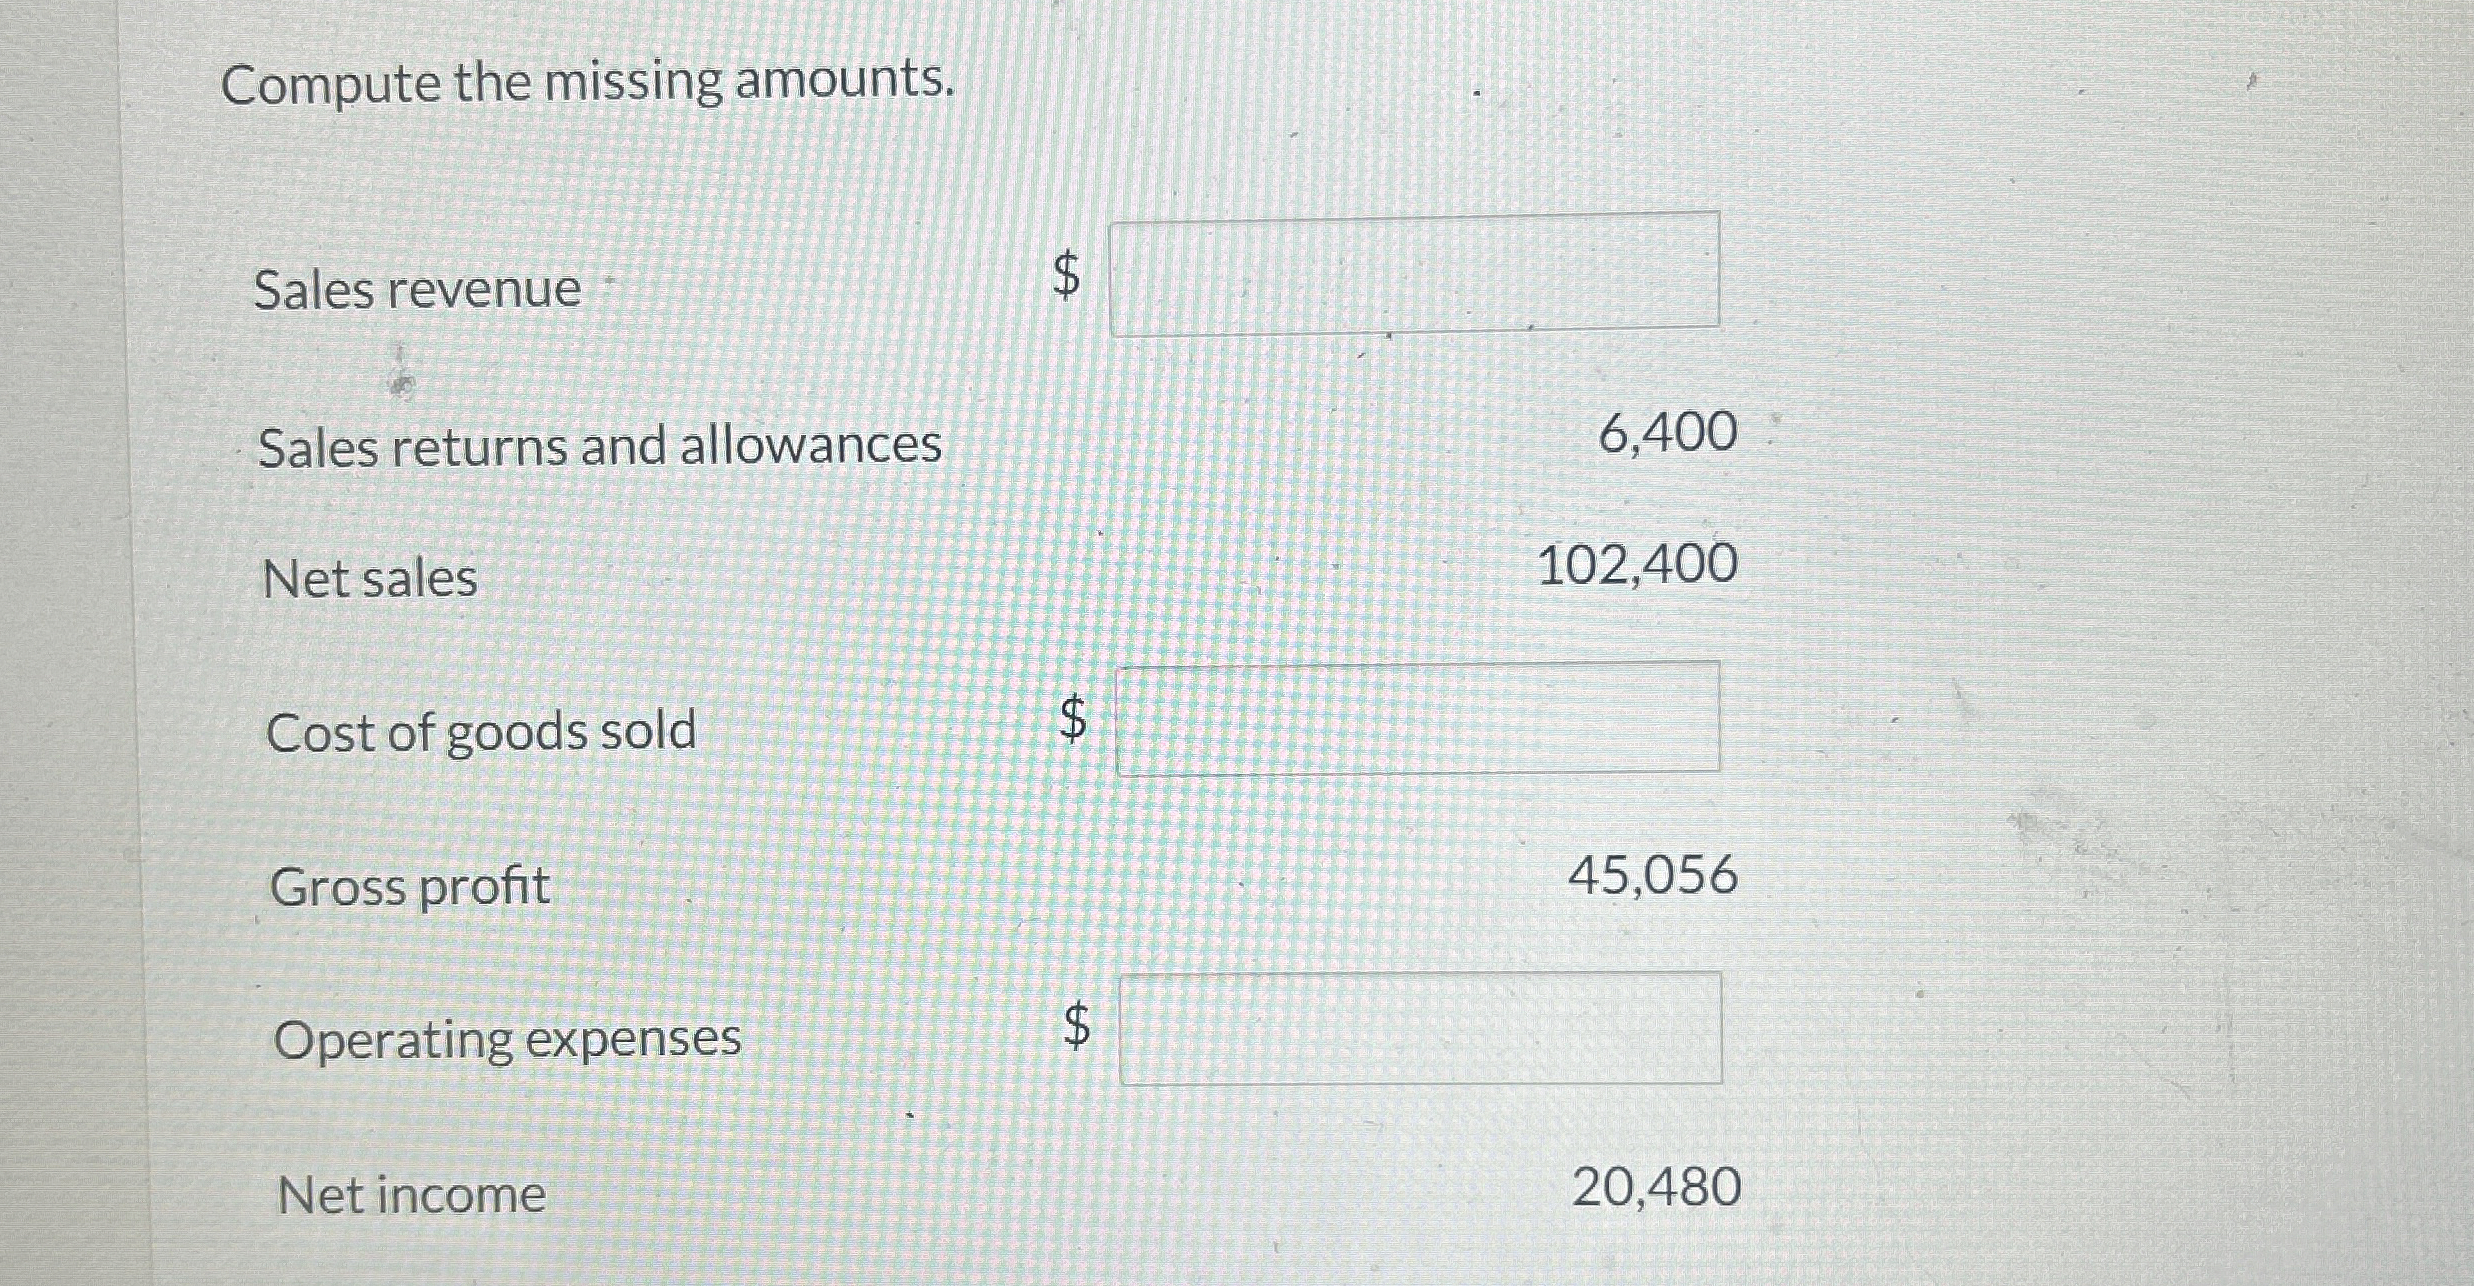
Task: Click the 6,400 returns value
Action: click(x=1667, y=434)
